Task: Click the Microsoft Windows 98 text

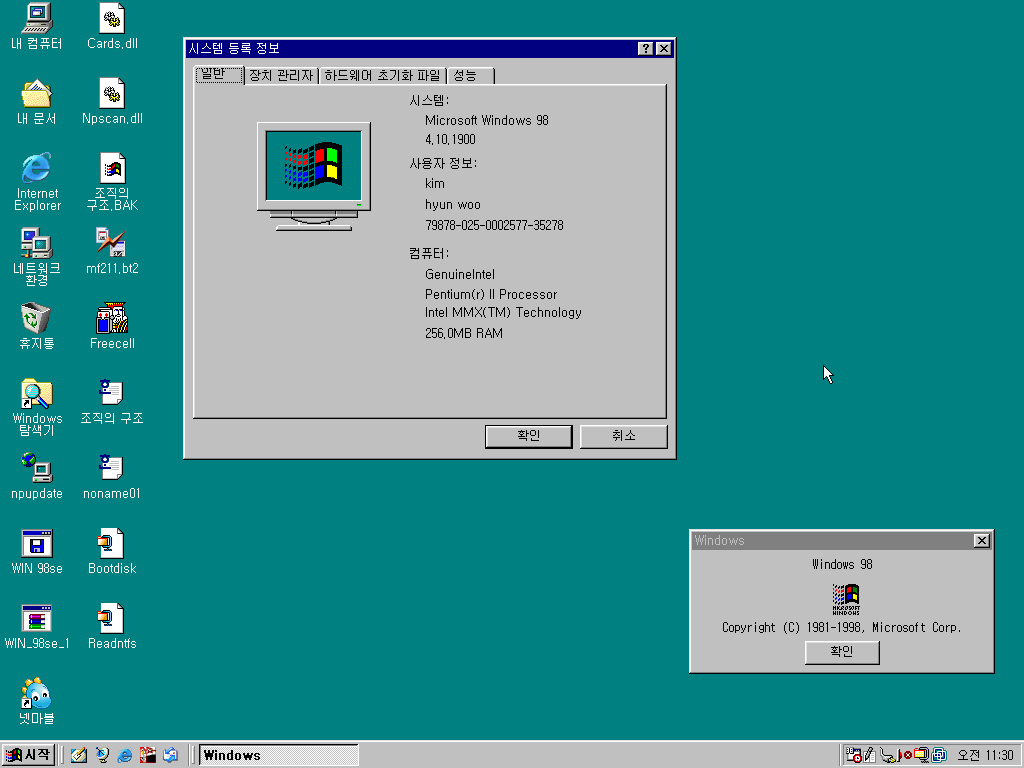Action: pyautogui.click(x=487, y=120)
